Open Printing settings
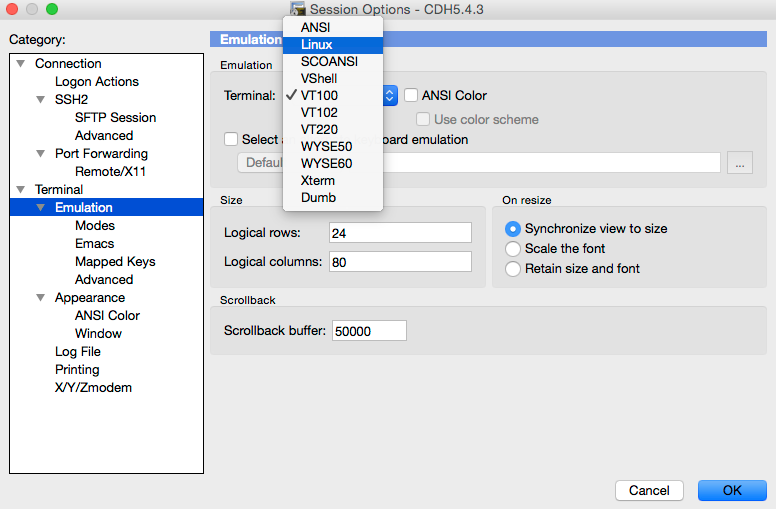This screenshot has height=509, width=776. pyautogui.click(x=77, y=370)
